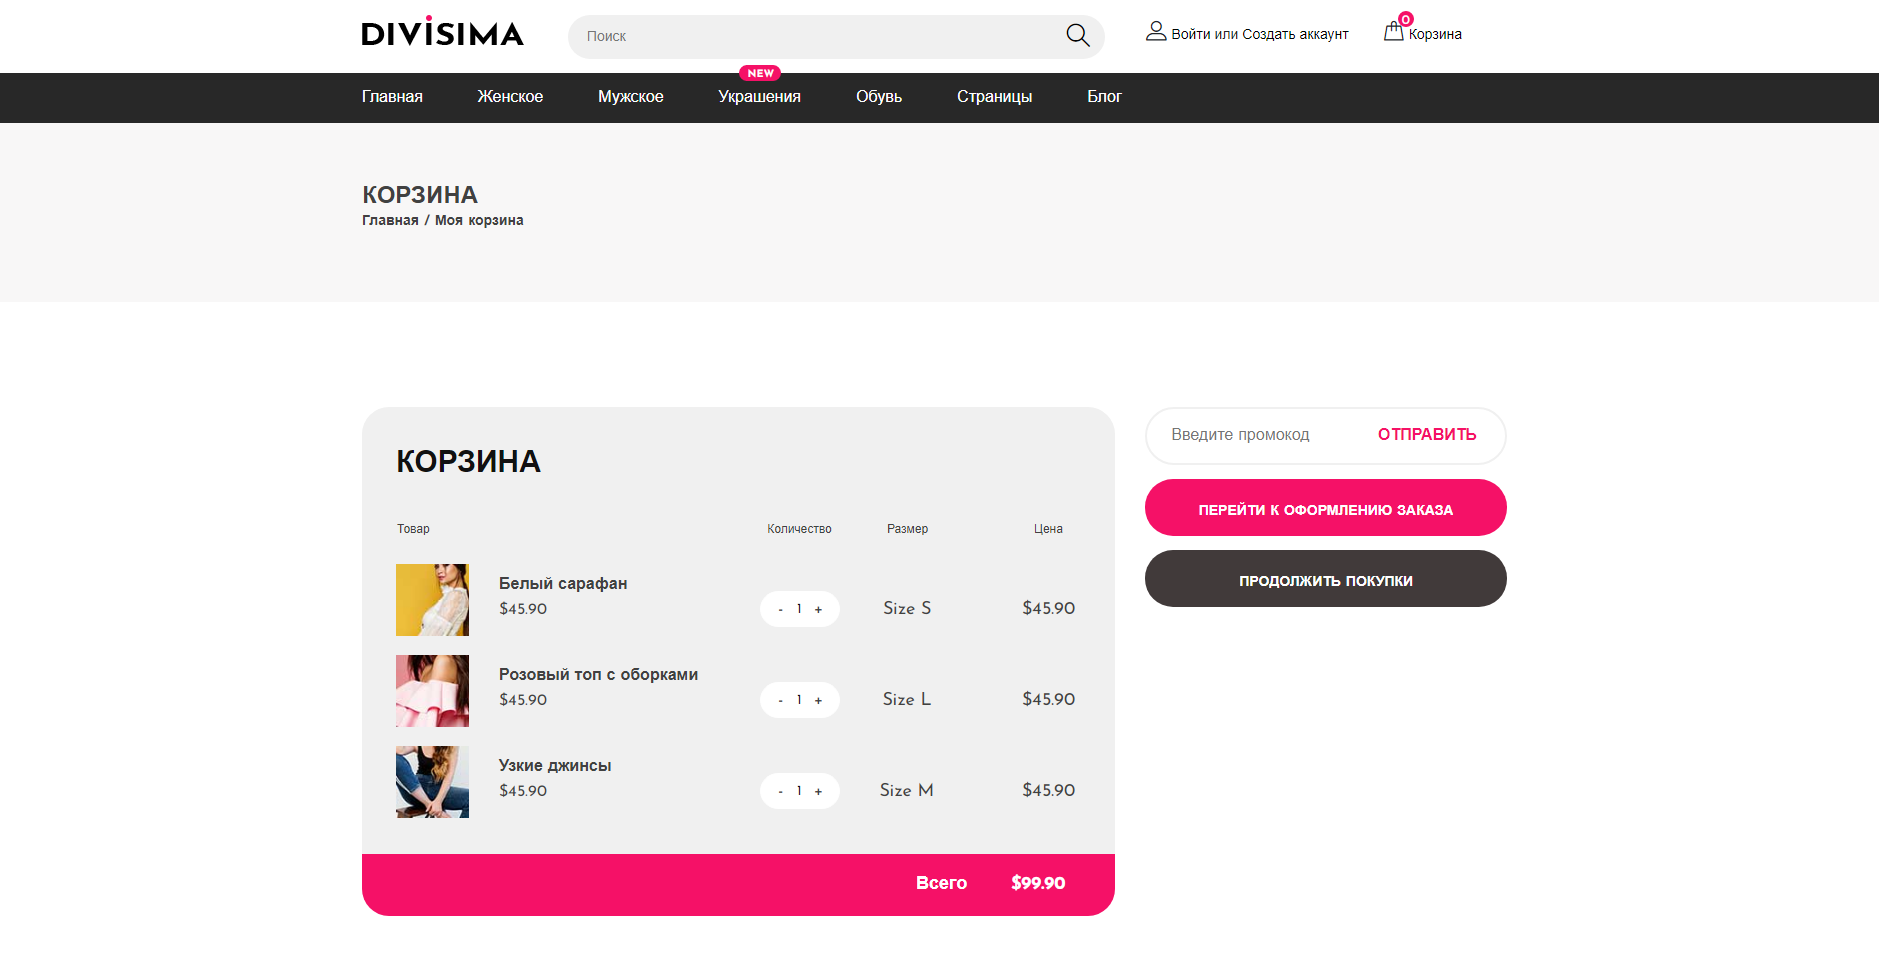Open the user account icon

click(x=1156, y=32)
